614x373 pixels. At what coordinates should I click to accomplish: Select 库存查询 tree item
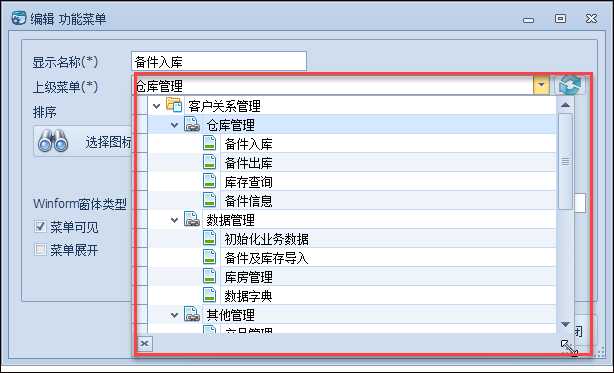click(249, 182)
